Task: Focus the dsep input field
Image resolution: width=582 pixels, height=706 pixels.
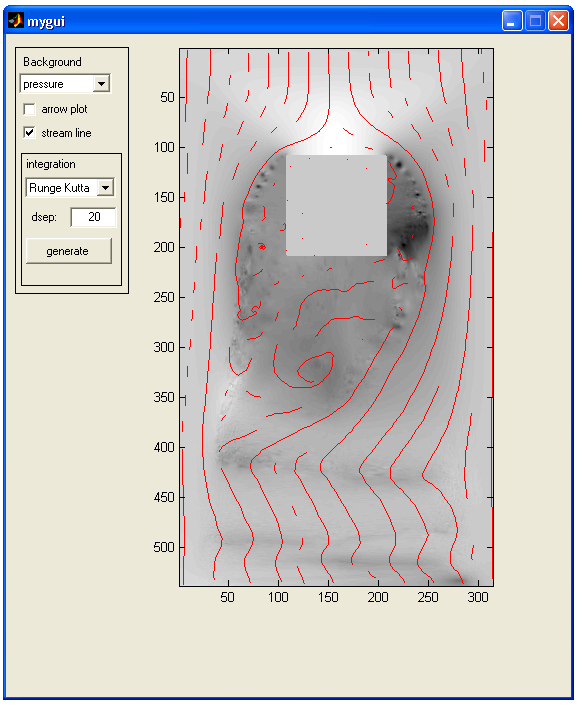Action: [x=94, y=217]
